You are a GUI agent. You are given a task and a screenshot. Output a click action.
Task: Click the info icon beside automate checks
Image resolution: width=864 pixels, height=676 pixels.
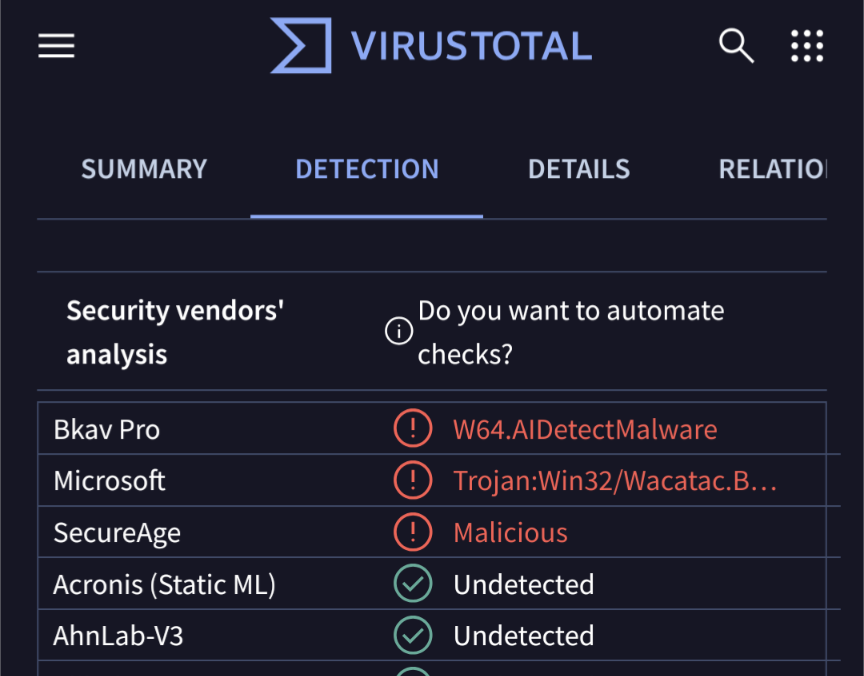point(398,331)
